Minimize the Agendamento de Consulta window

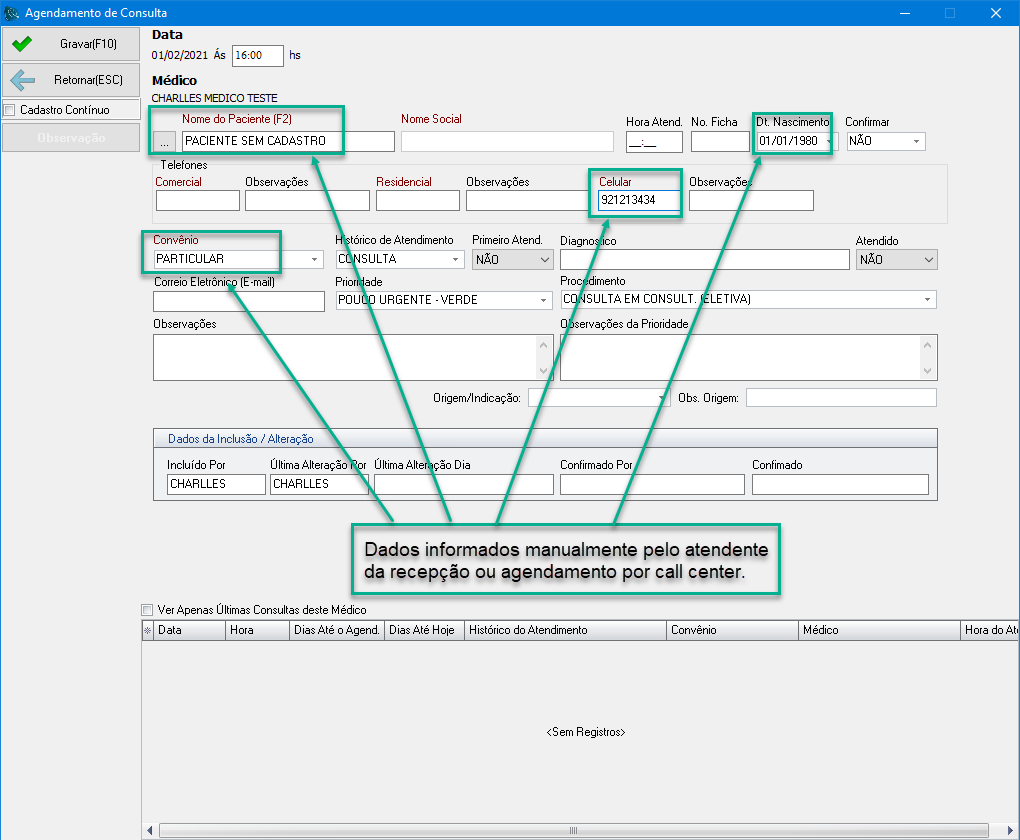point(905,13)
